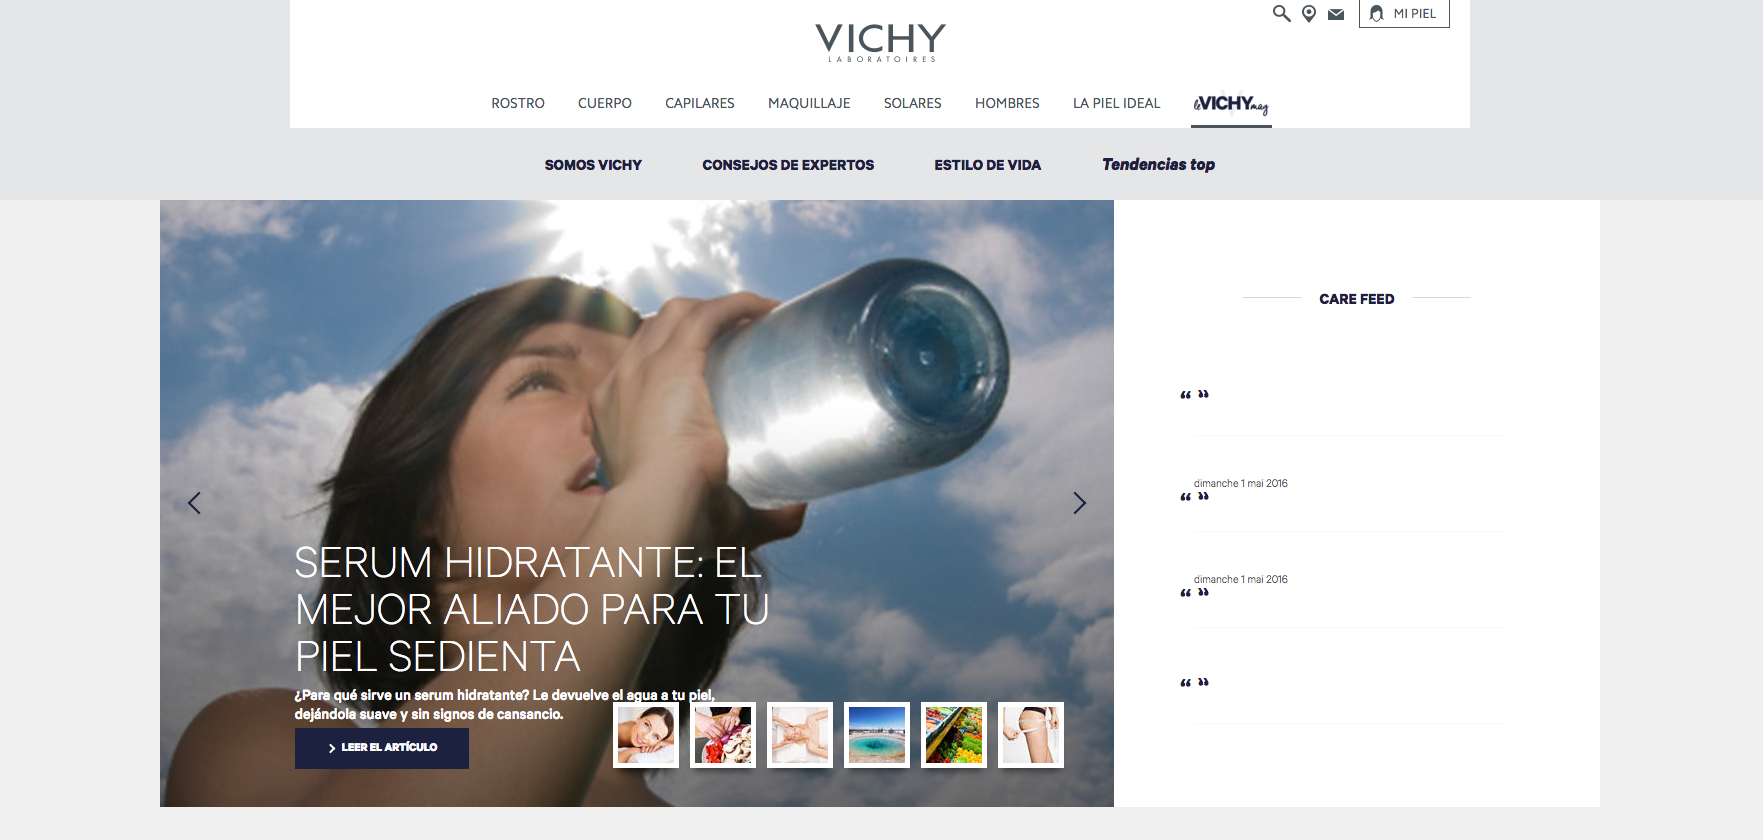Go to LA PIEL IDEAL section
Screen dimensions: 1763x840
1116,103
